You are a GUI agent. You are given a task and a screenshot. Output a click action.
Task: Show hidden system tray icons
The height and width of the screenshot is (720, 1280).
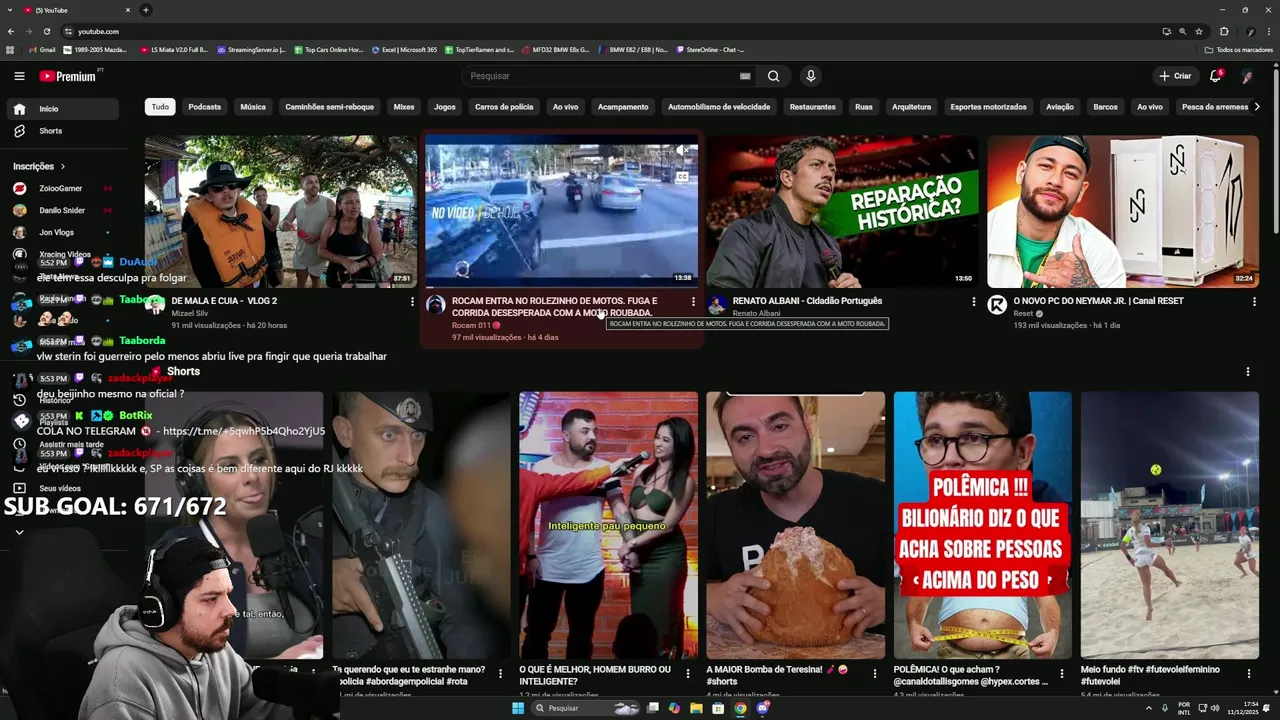tap(1149, 708)
